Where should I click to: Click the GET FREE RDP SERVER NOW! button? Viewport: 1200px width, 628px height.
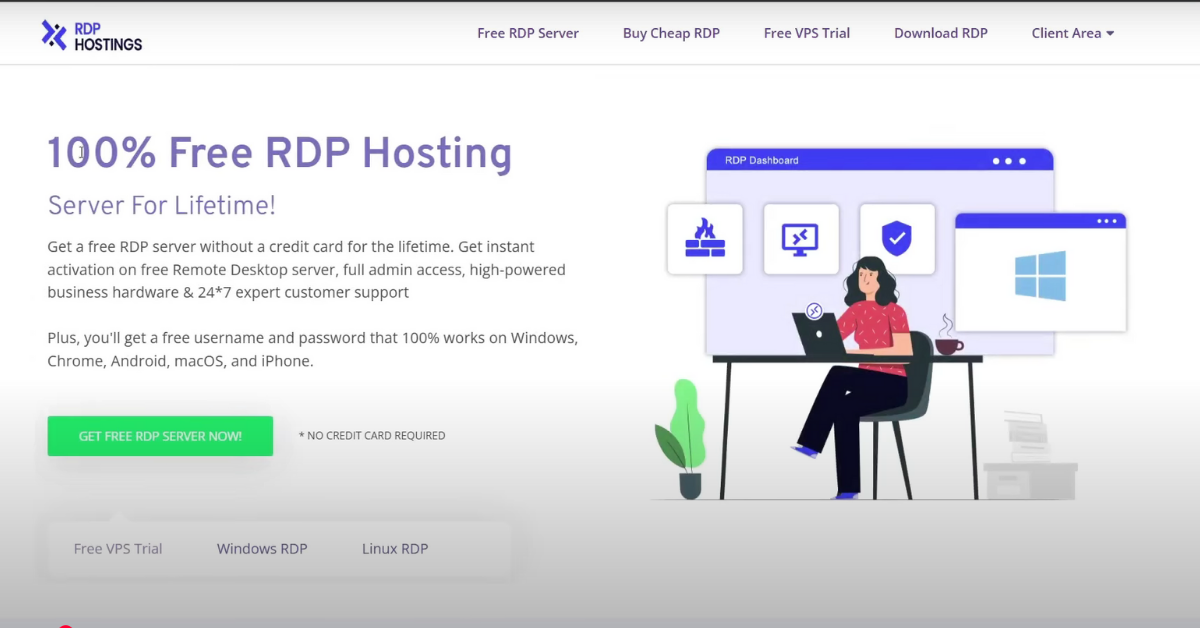(160, 436)
